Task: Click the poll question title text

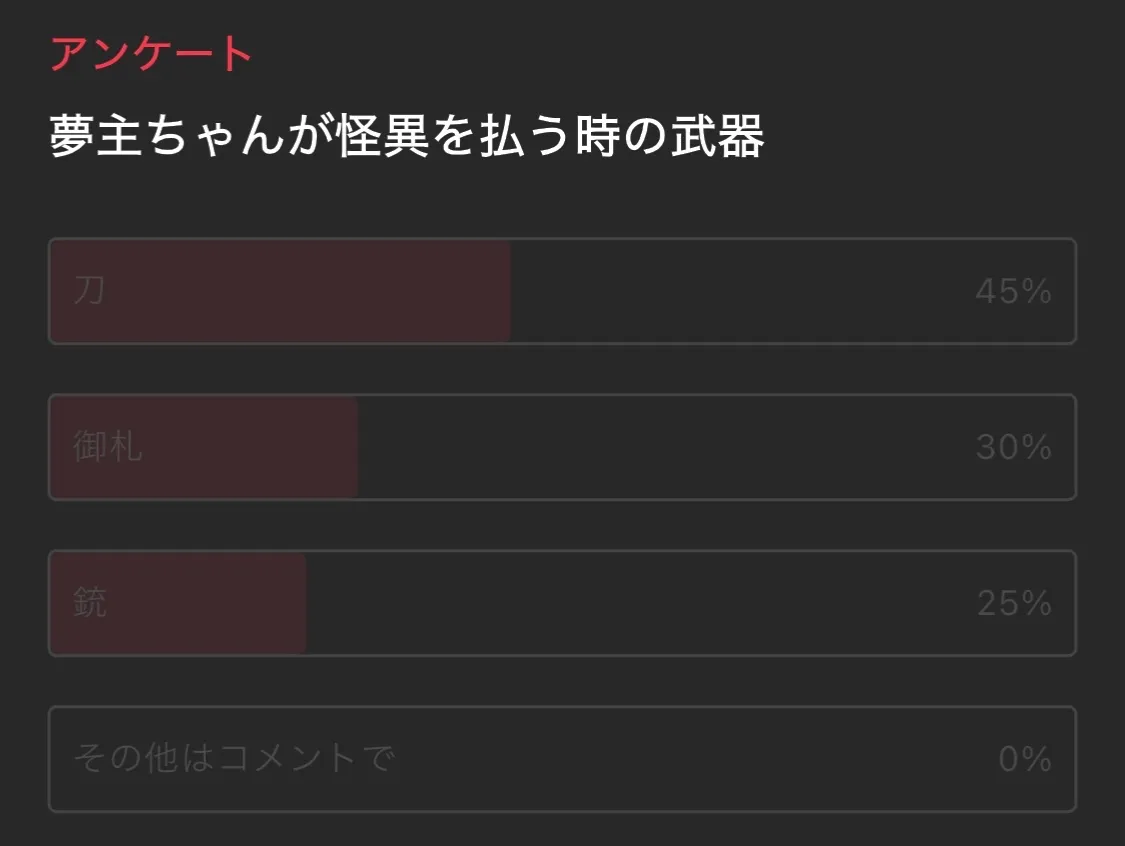Action: tap(407, 137)
